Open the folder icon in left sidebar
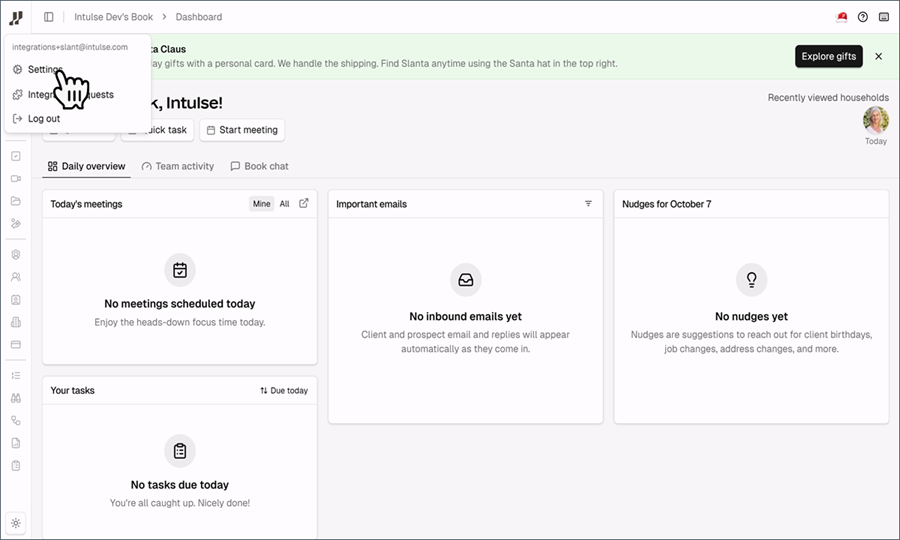Screen dimensions: 900x540 coord(16,201)
